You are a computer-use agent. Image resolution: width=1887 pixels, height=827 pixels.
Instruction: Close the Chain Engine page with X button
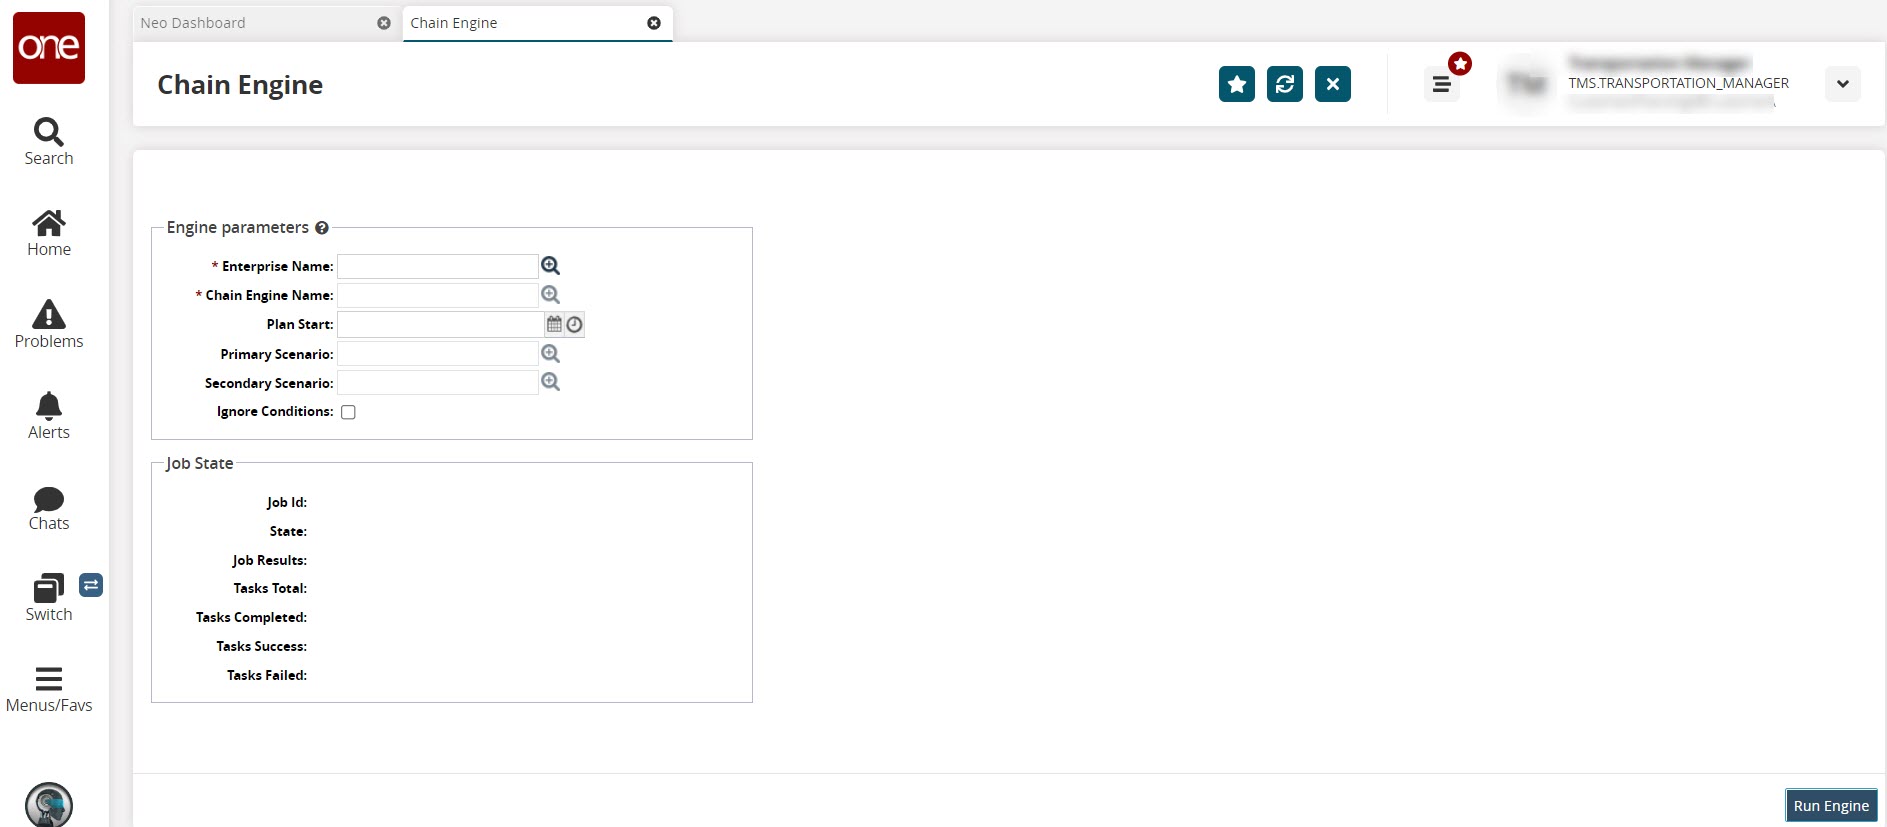point(1333,84)
